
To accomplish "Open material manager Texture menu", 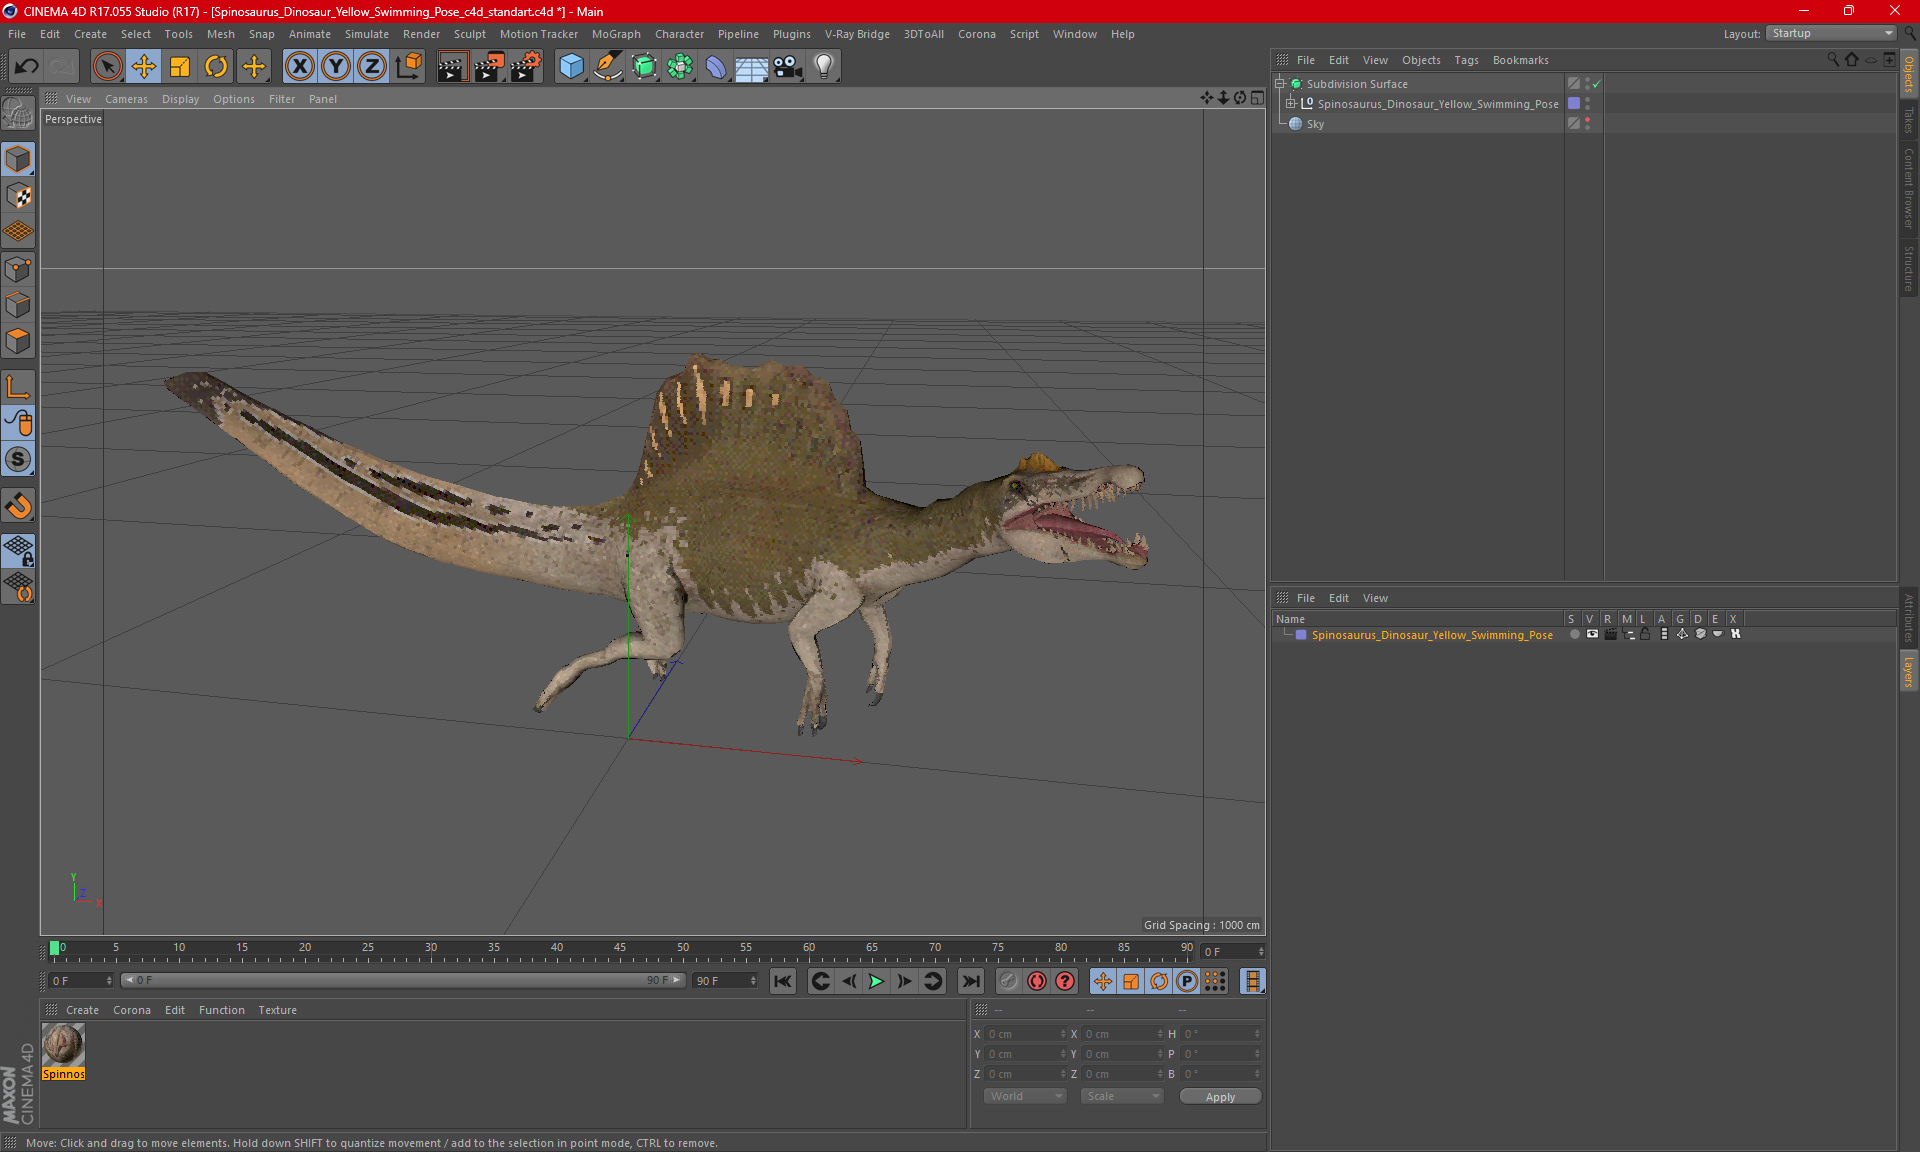I will (277, 1010).
